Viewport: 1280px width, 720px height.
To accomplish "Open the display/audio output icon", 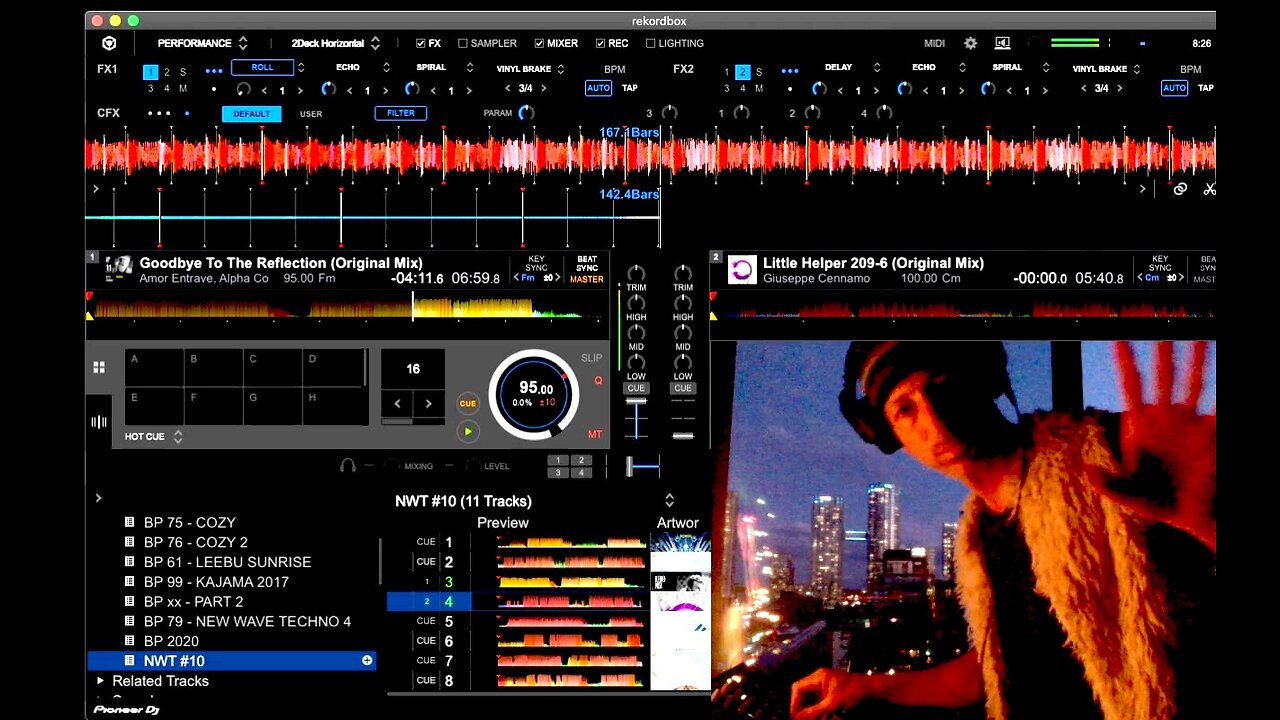I will tap(1002, 43).
